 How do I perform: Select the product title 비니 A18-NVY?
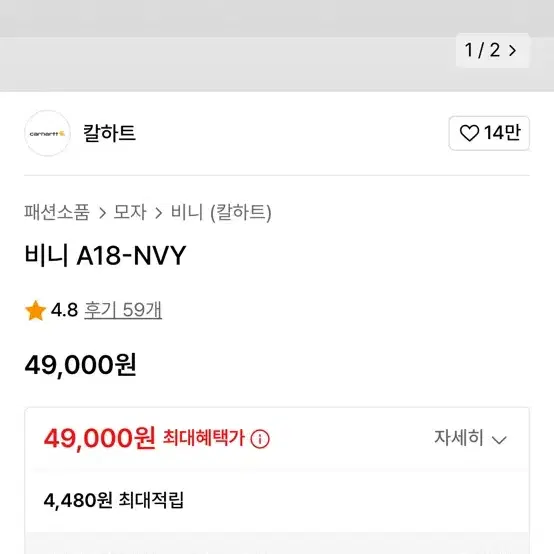point(105,255)
